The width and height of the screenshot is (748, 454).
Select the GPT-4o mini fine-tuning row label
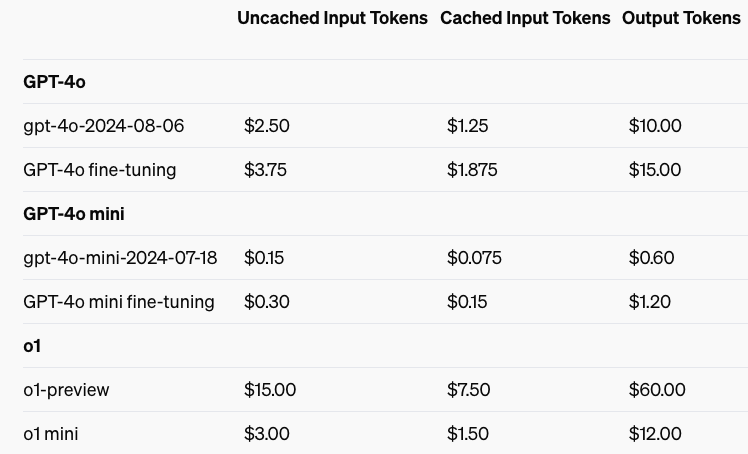119,302
